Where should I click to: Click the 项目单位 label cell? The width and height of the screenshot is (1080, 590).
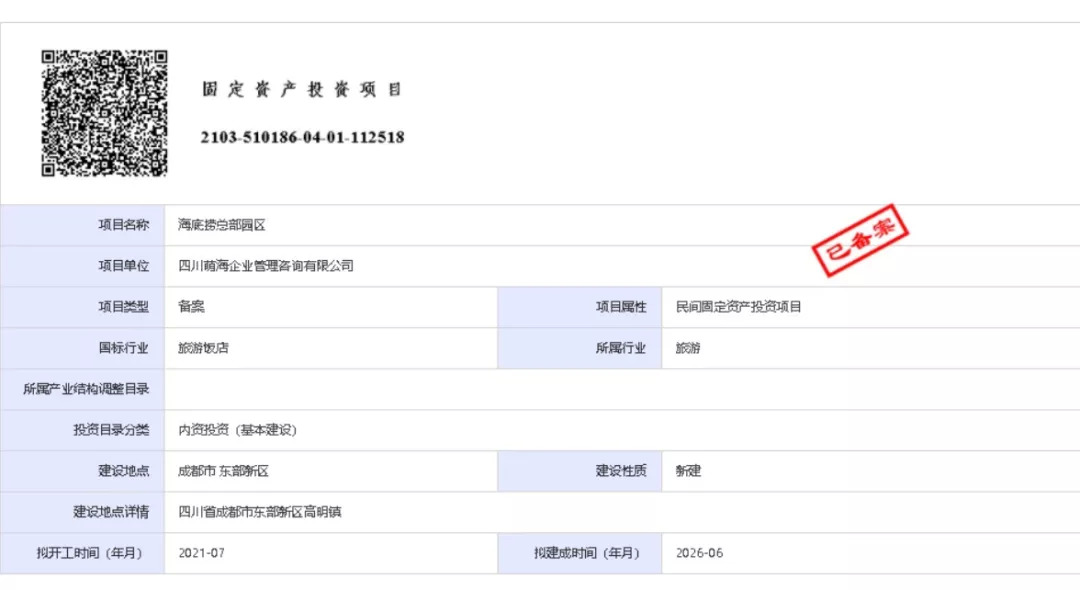click(123, 266)
